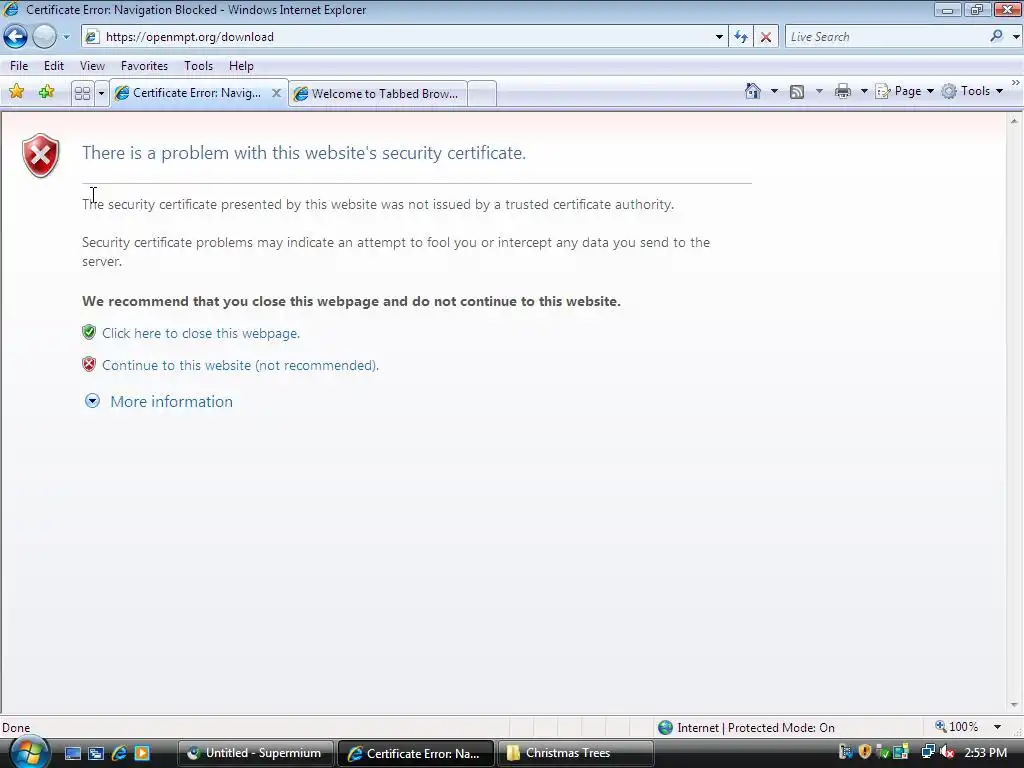Image resolution: width=1024 pixels, height=768 pixels.
Task: Open Christmas Trees folder taskbar button
Action: (x=575, y=754)
